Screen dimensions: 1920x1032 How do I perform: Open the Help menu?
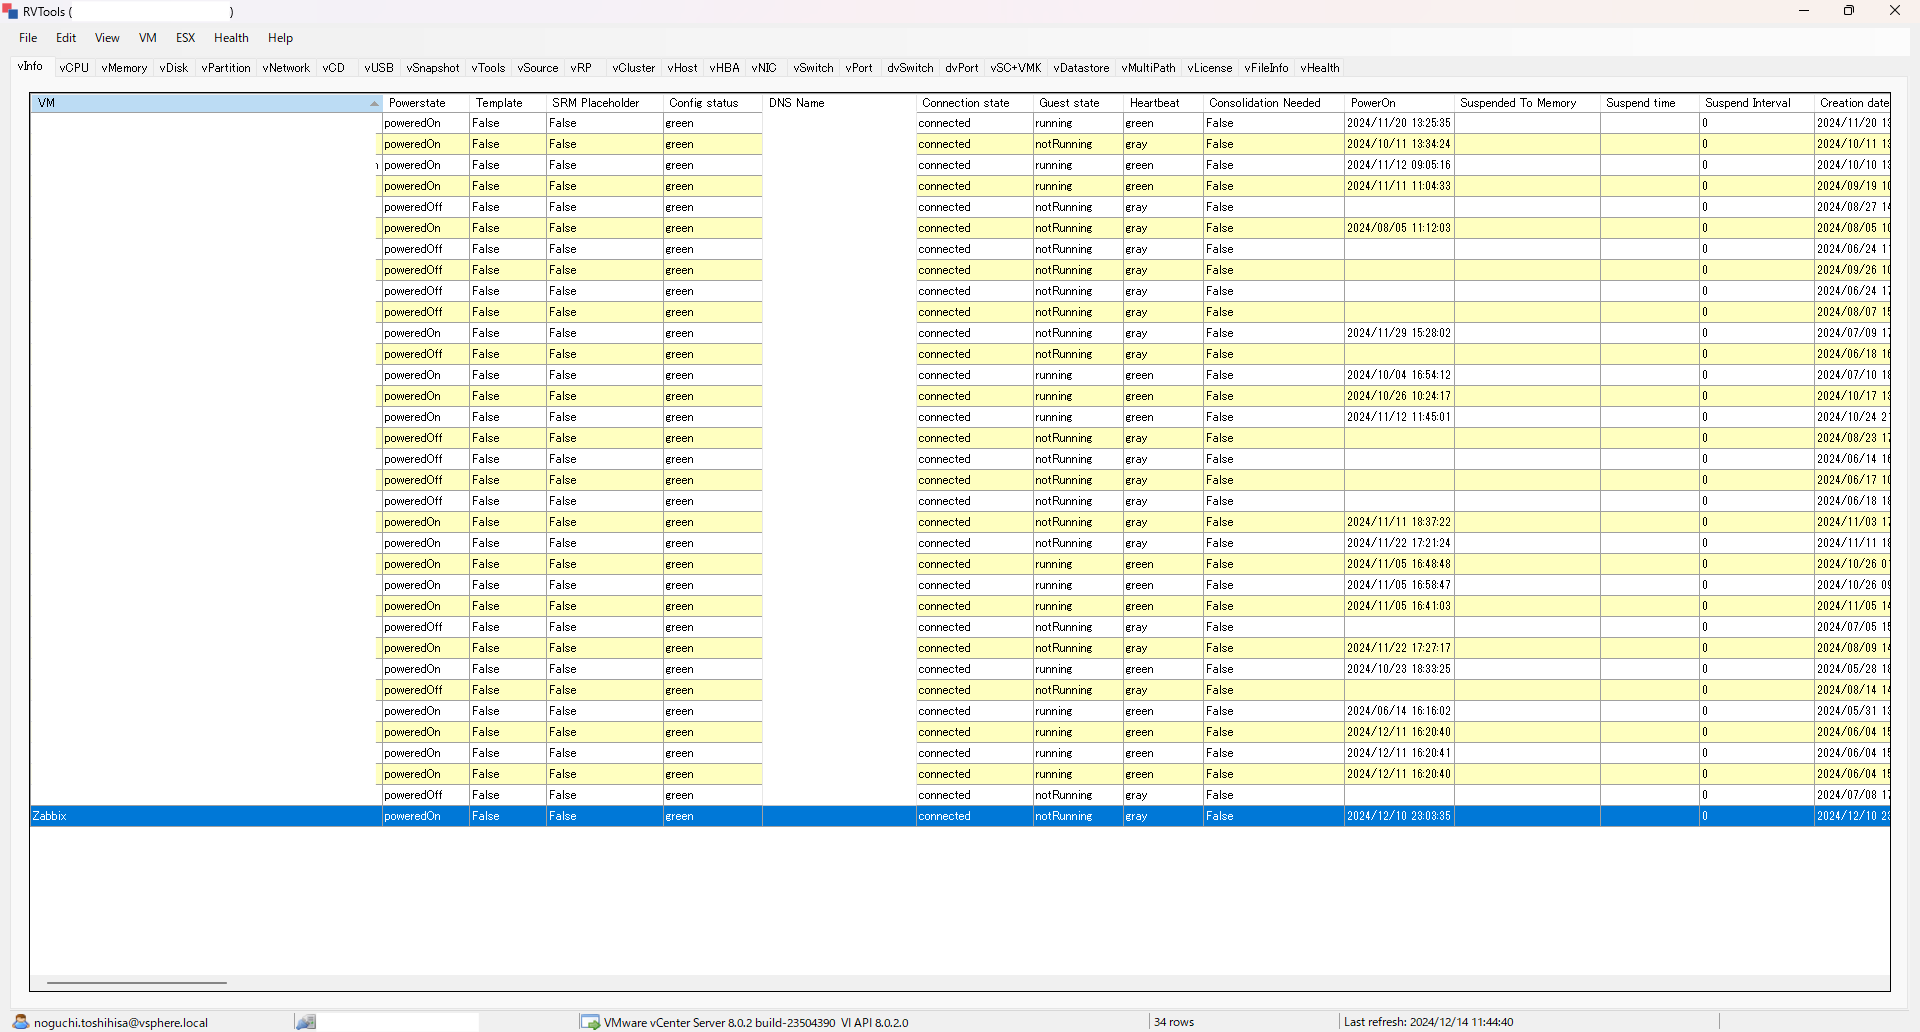280,38
